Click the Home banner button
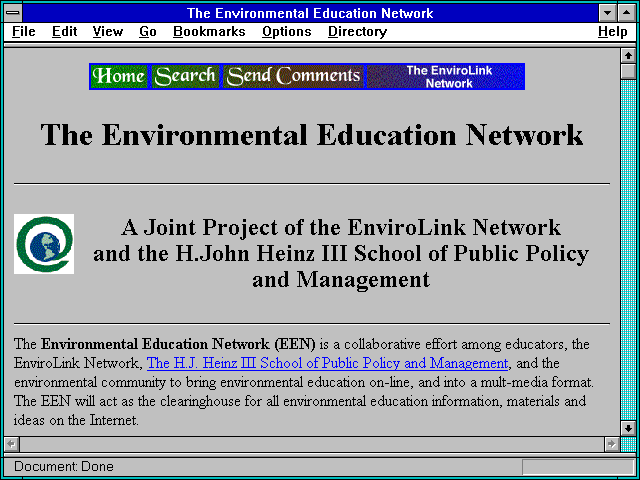 pos(119,76)
